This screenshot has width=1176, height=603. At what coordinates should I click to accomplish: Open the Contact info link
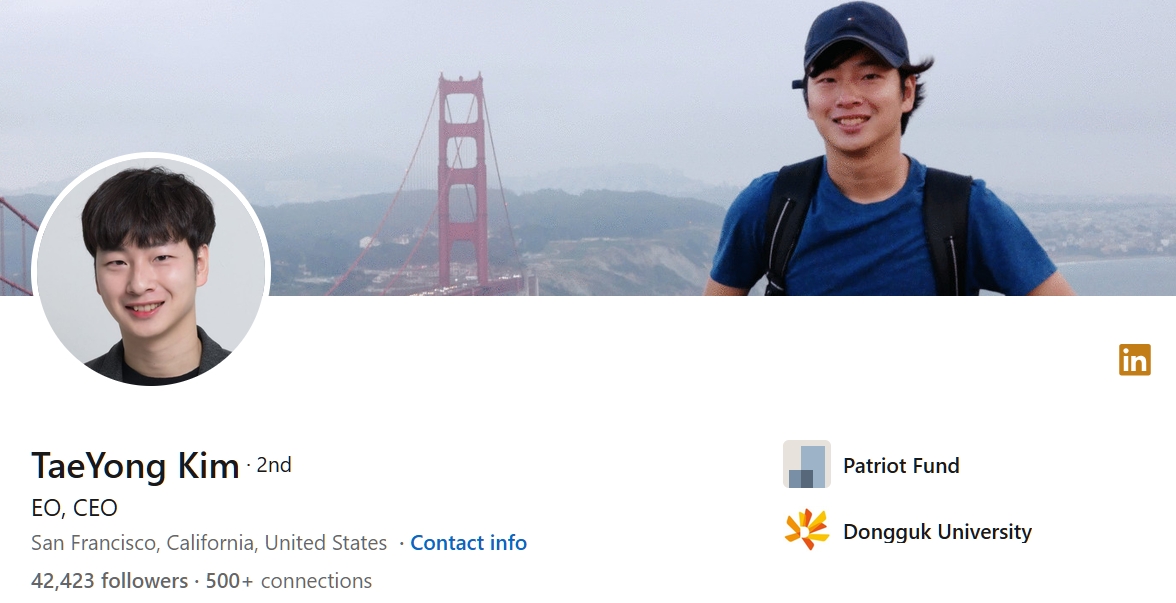click(468, 542)
